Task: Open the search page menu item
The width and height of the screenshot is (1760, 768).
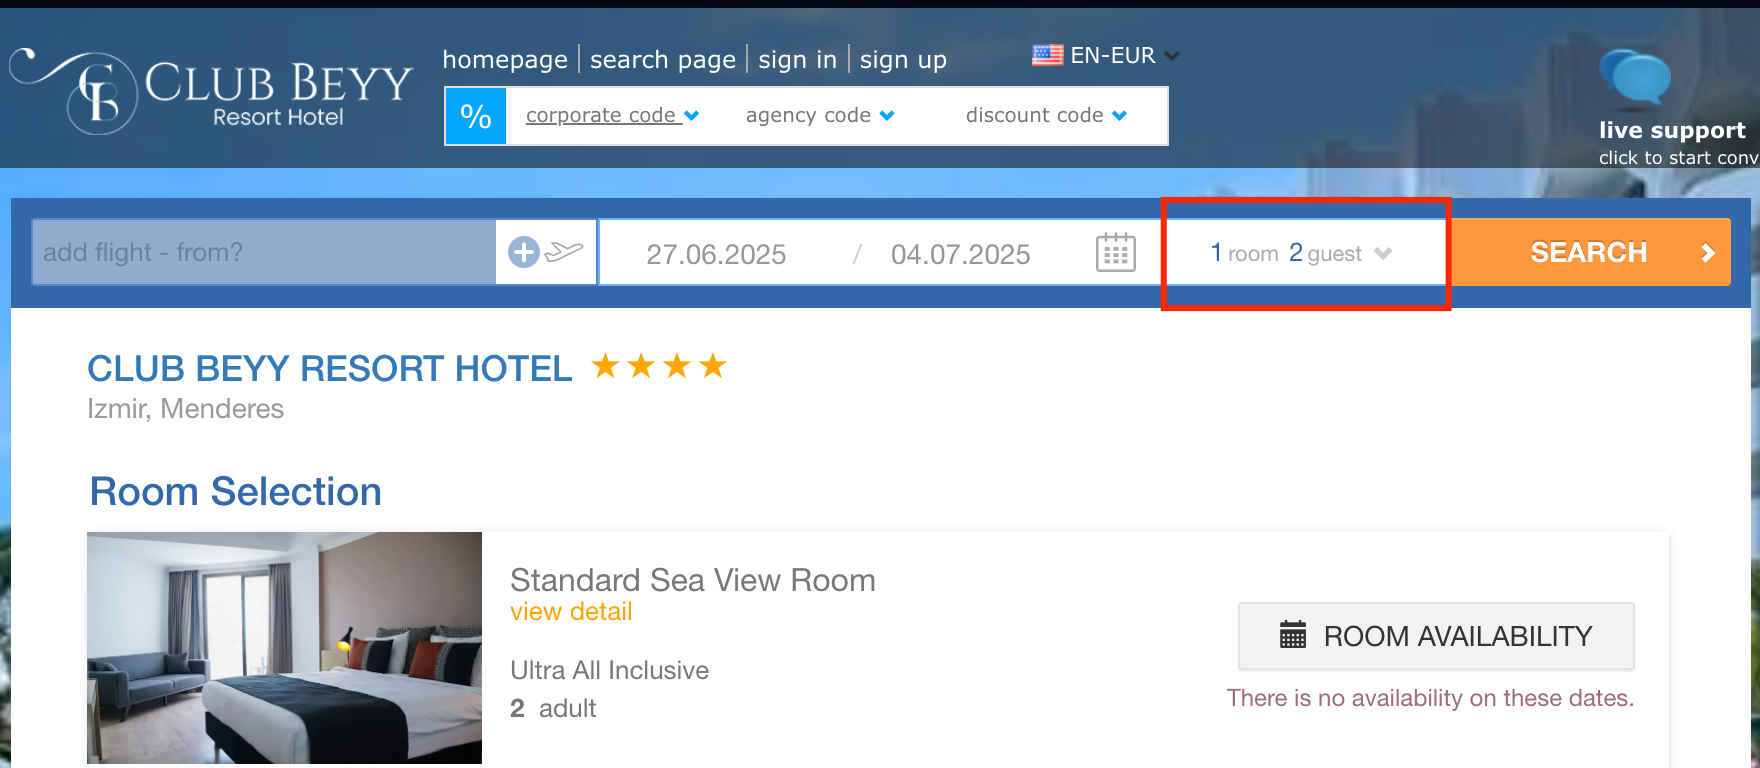Action: pyautogui.click(x=663, y=60)
